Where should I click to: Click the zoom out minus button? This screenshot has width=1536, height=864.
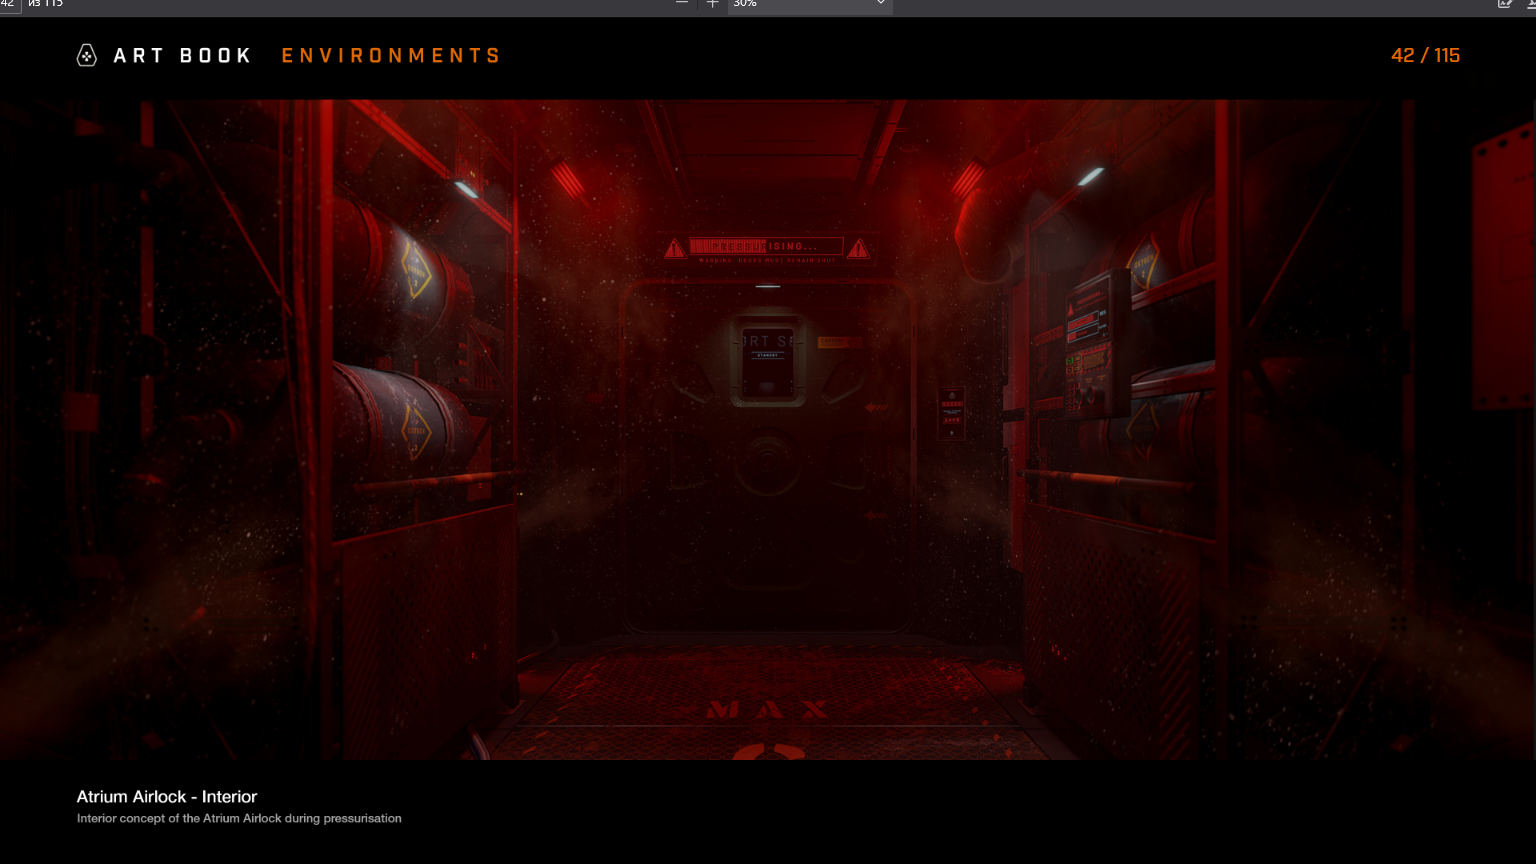coord(682,4)
